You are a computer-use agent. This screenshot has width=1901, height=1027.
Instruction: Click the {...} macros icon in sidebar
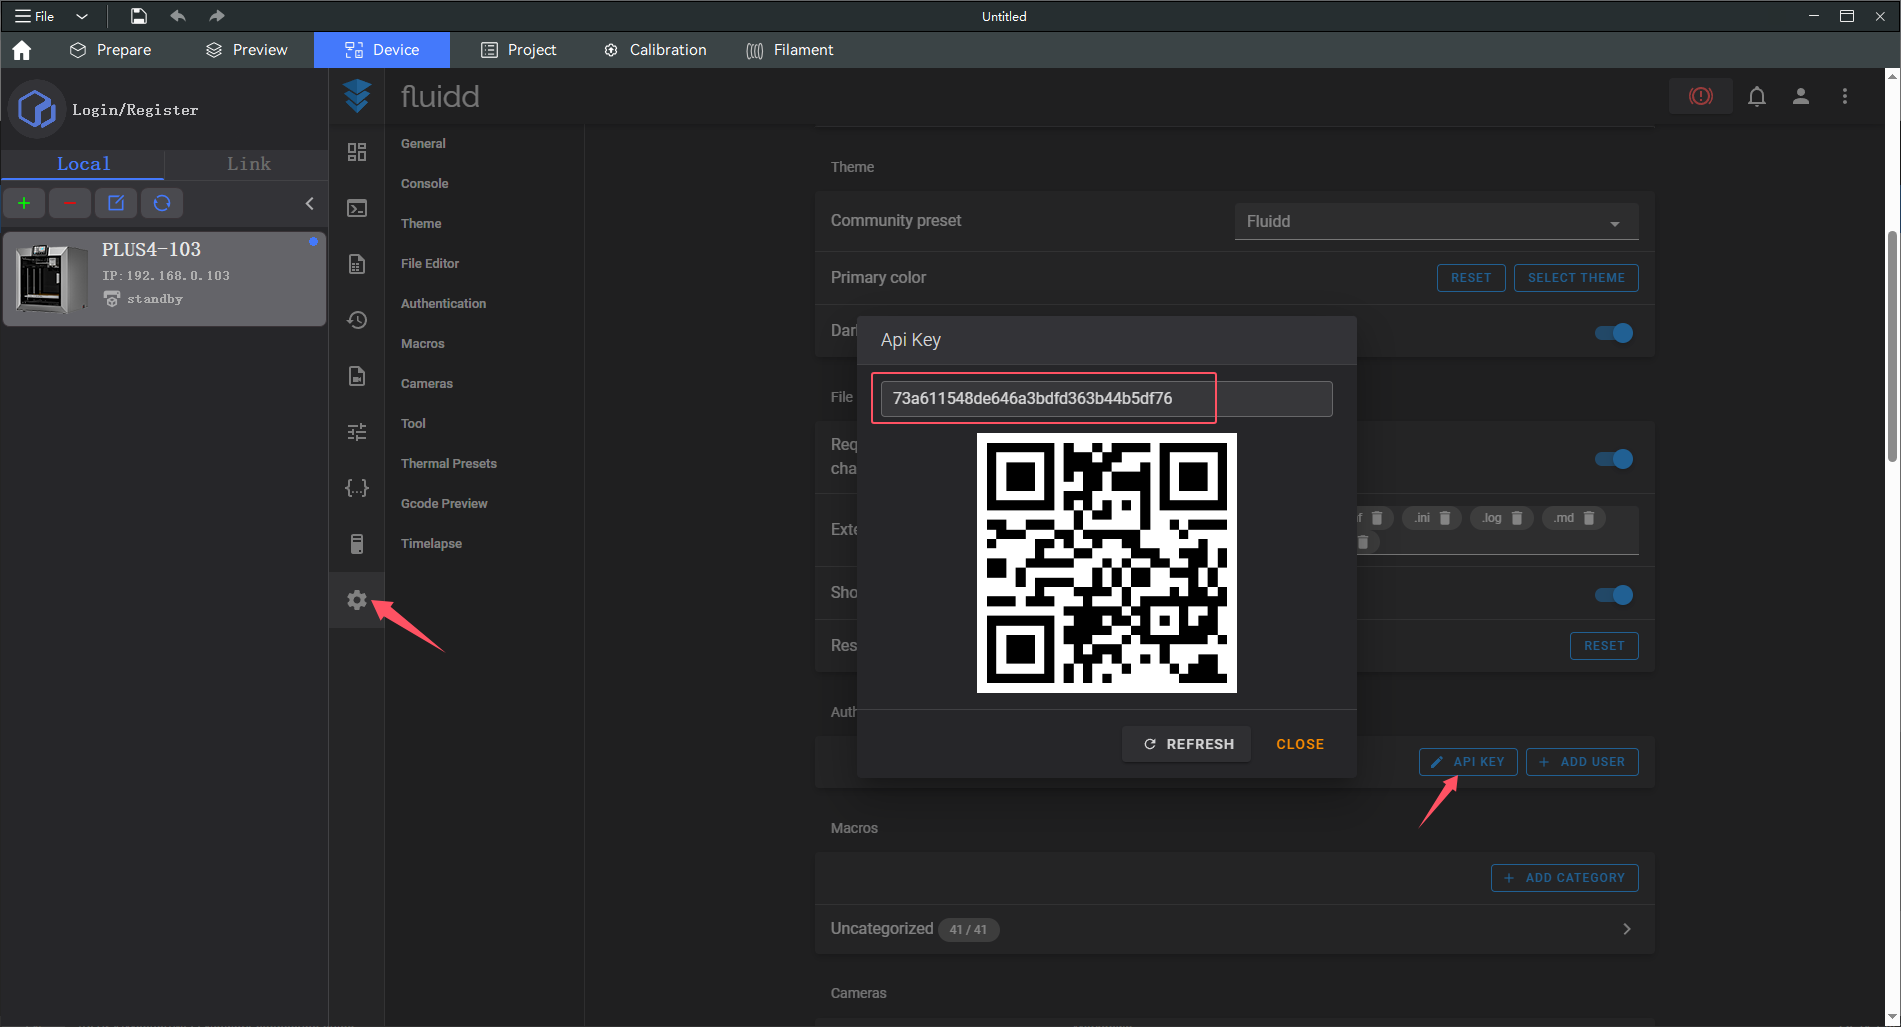pos(357,488)
